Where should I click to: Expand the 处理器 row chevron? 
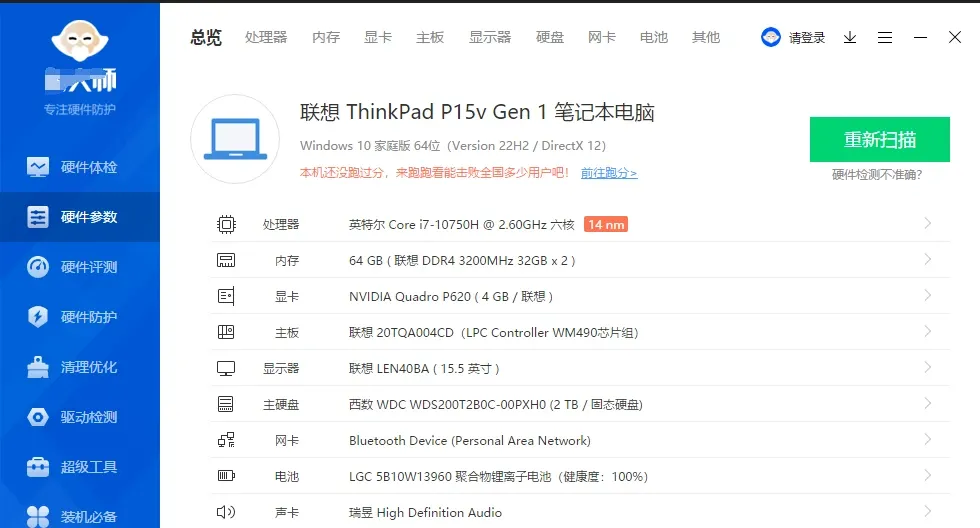coord(928,223)
